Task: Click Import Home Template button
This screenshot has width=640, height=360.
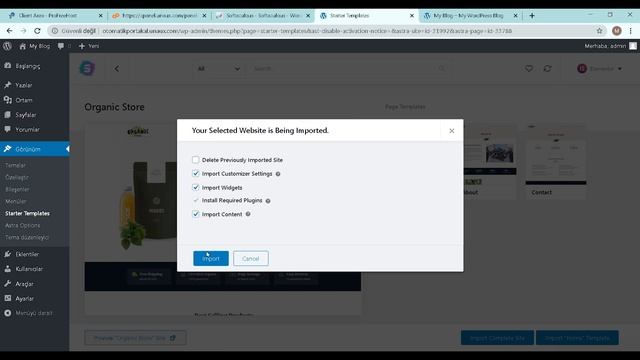Action: tap(577, 338)
